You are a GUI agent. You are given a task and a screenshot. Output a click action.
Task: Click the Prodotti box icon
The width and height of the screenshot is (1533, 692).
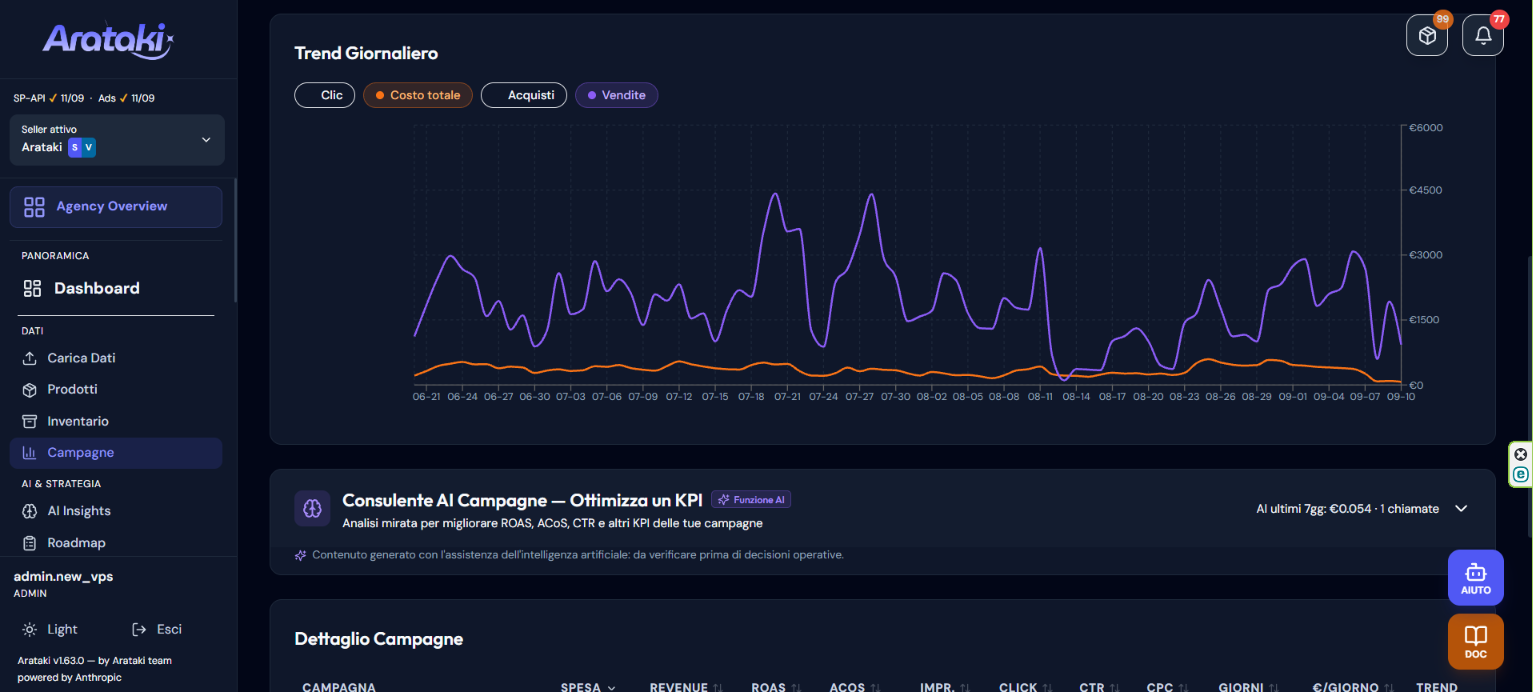point(30,389)
